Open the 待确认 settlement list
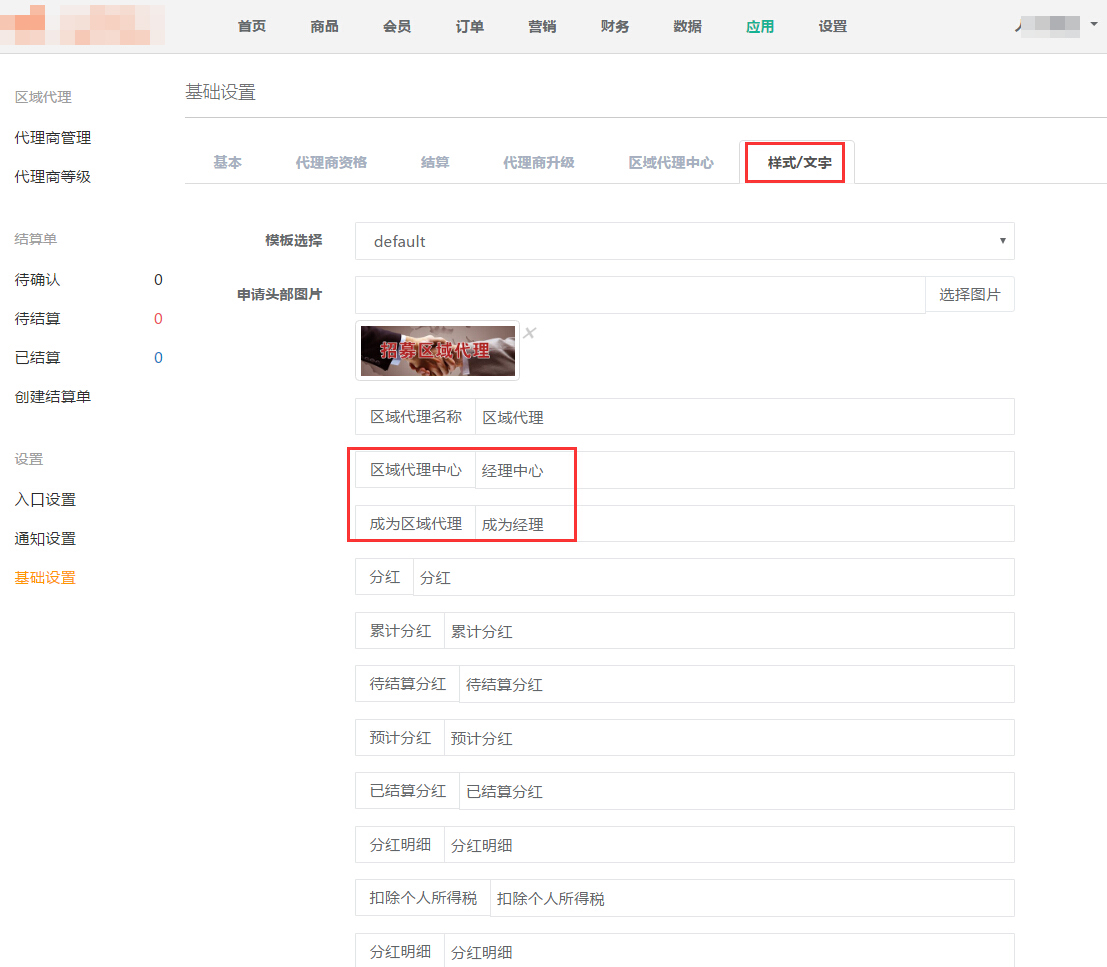Viewport: 1107px width, 967px height. tap(38, 280)
